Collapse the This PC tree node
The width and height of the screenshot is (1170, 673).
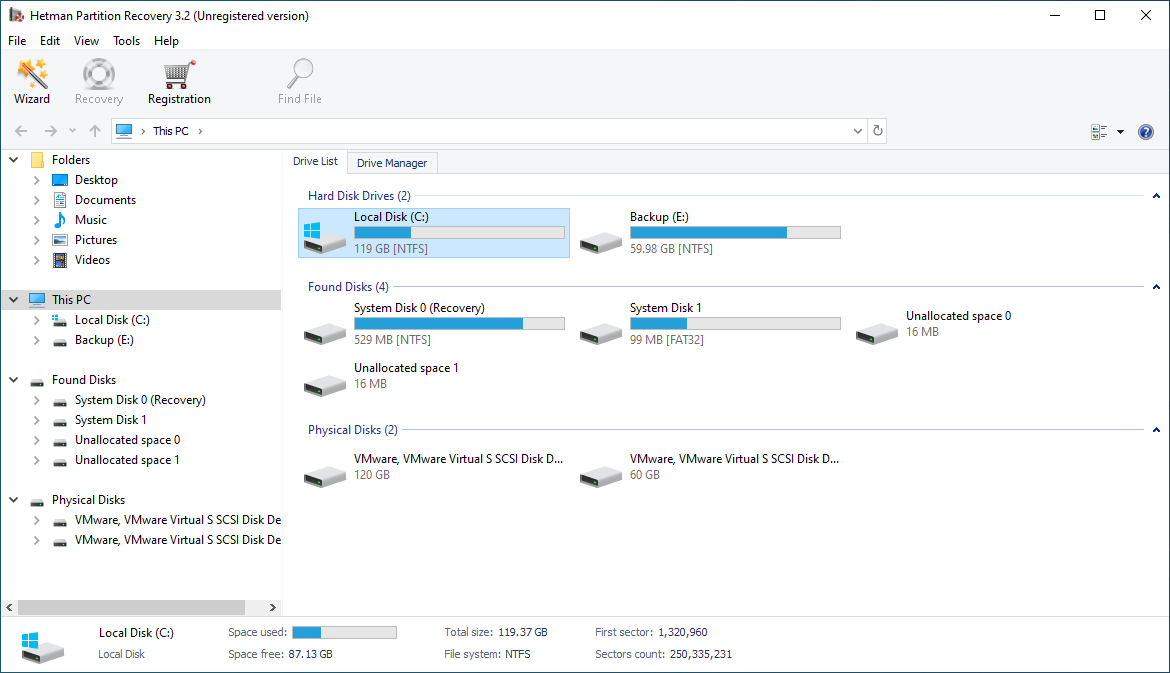(13, 300)
